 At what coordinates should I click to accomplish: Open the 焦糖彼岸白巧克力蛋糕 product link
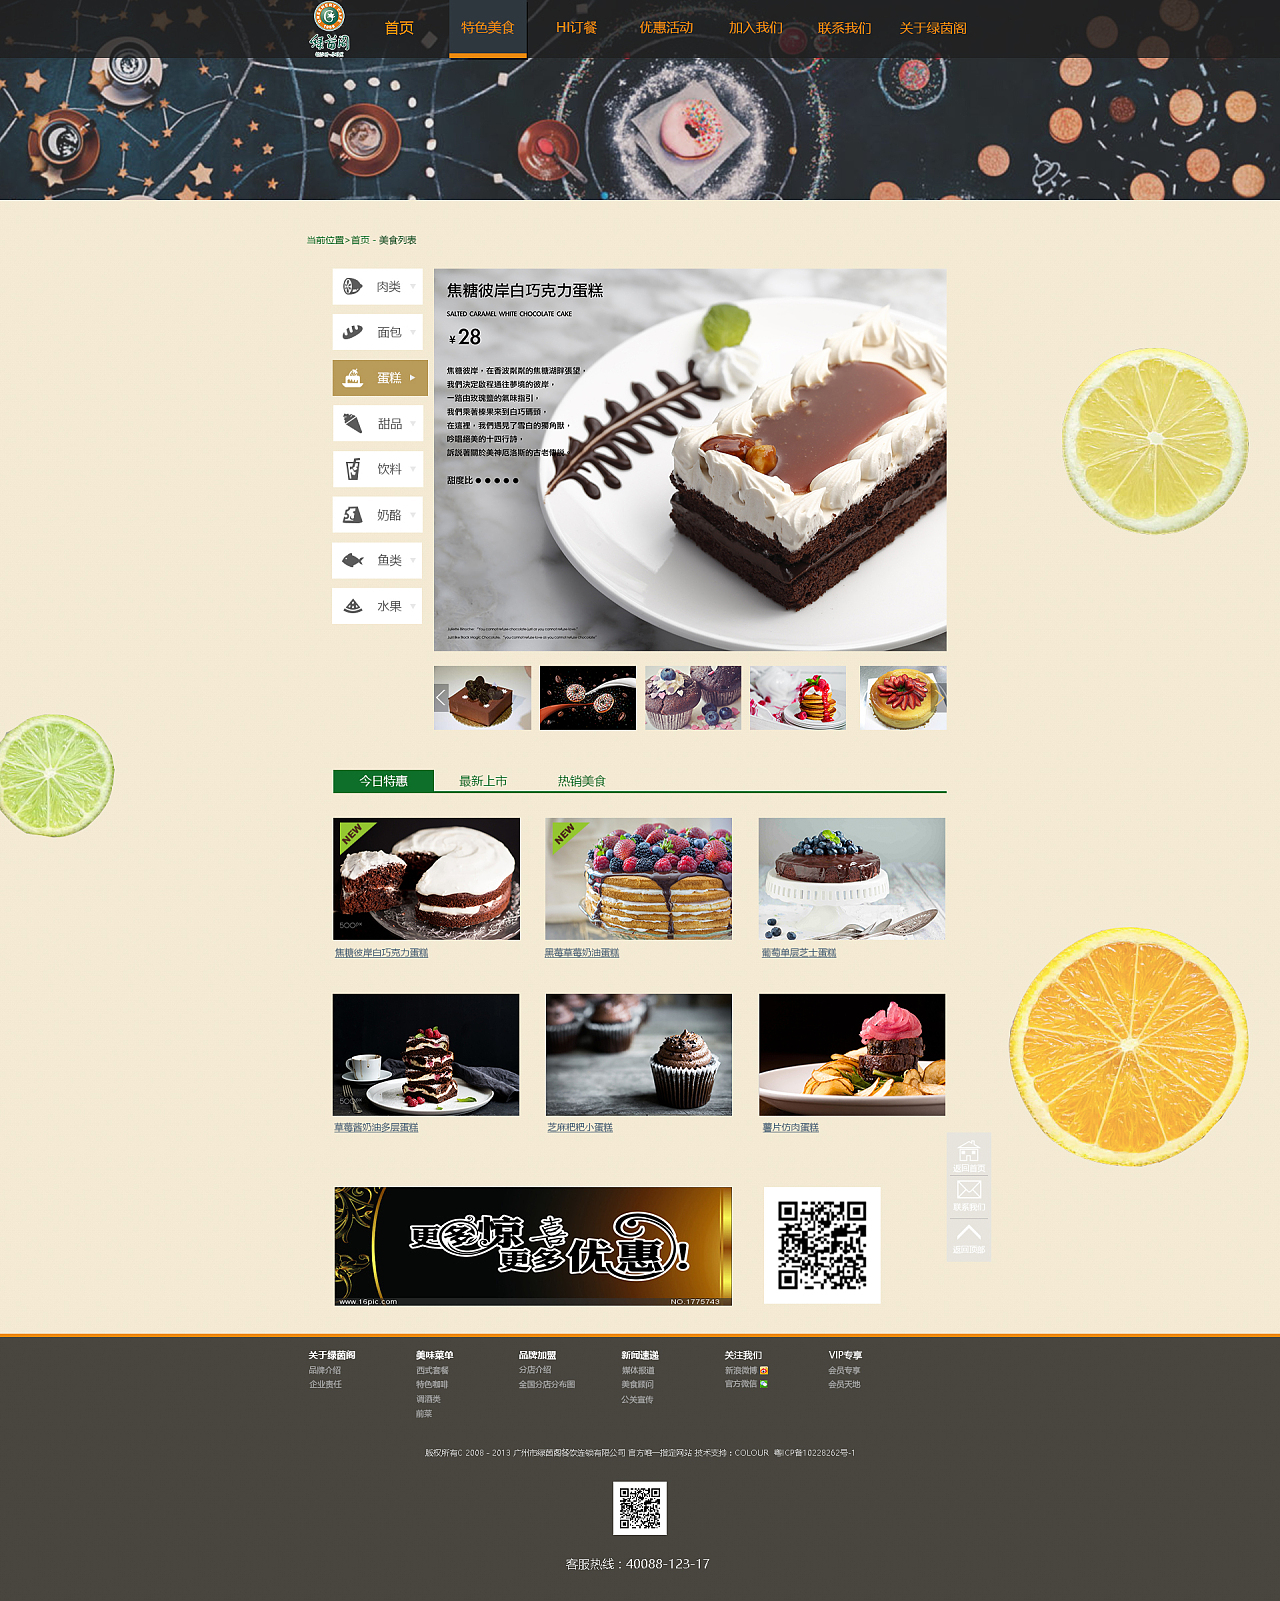click(381, 953)
